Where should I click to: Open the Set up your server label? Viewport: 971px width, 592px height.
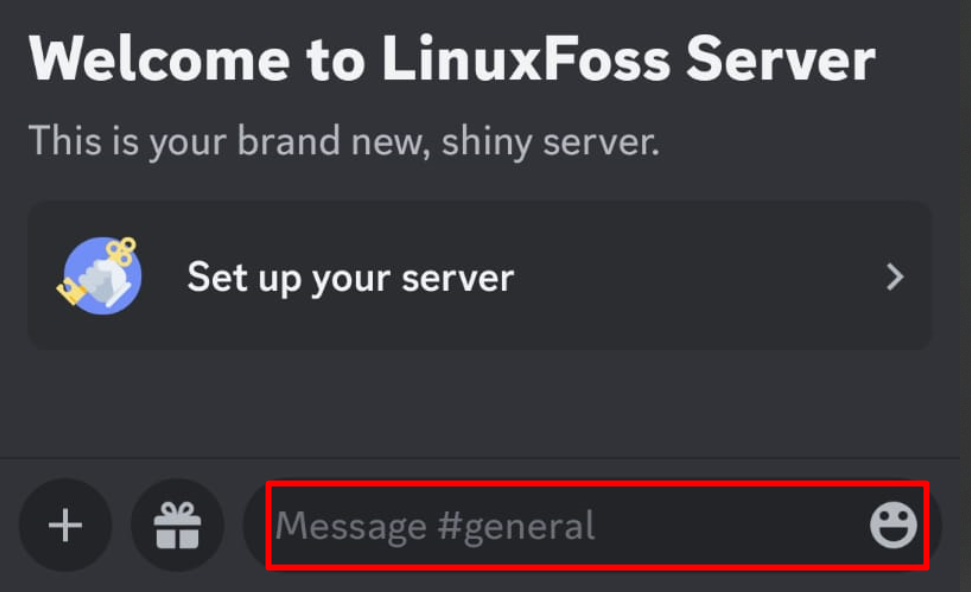coord(351,278)
